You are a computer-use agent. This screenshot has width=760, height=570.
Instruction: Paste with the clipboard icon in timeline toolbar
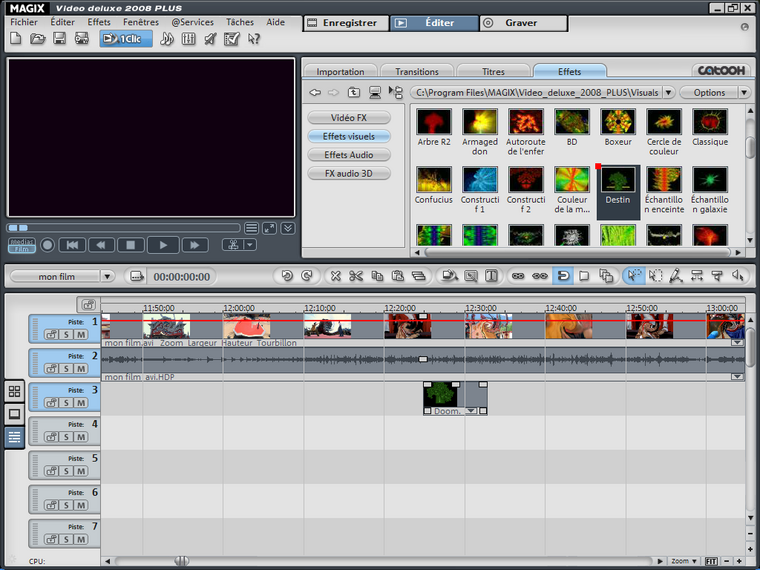[x=397, y=276]
